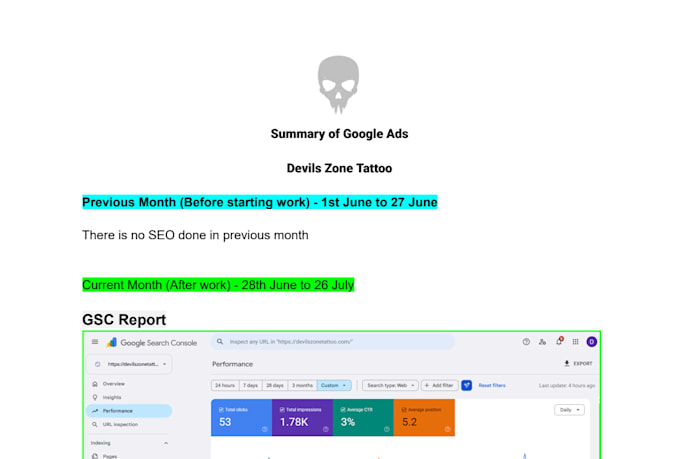Image resolution: width=680 pixels, height=459 pixels.
Task: Click the Performance page heading
Action: click(x=232, y=364)
